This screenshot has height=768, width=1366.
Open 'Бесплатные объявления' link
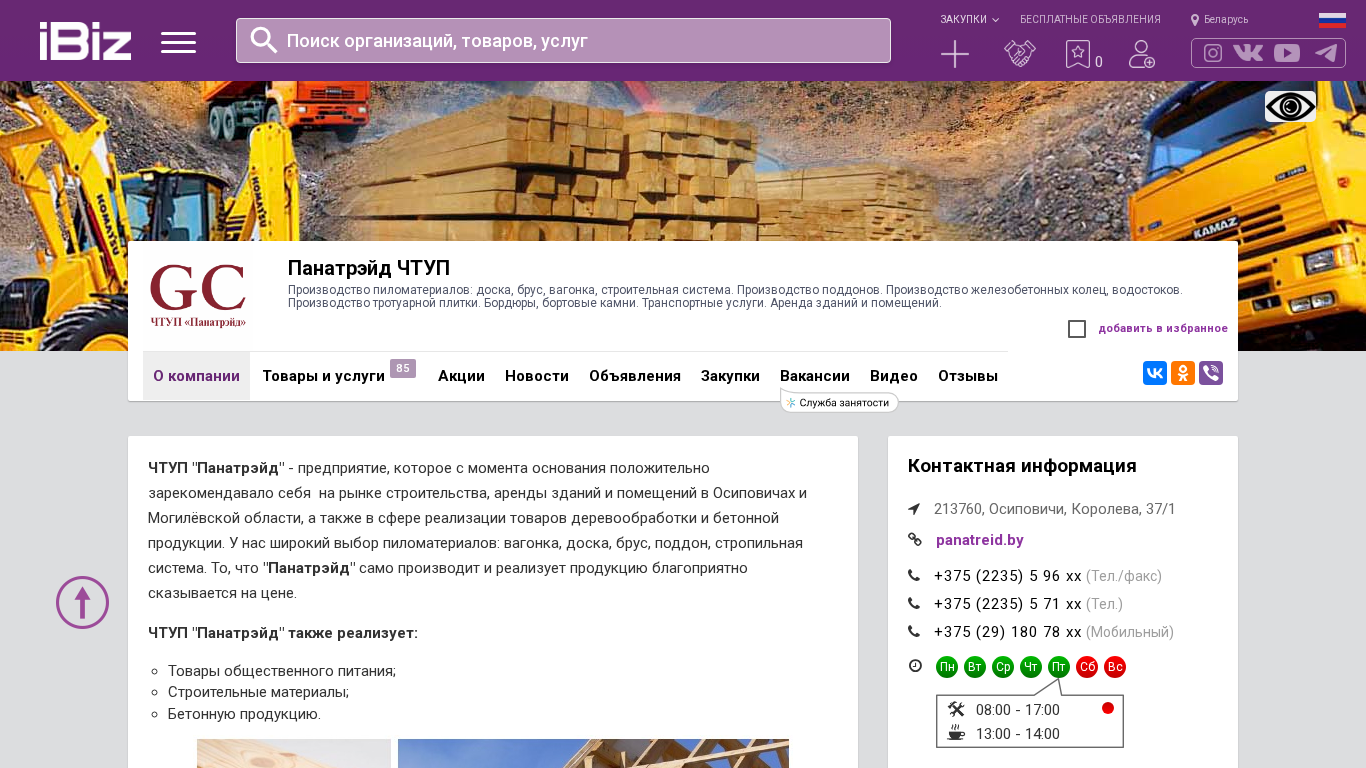(1090, 20)
